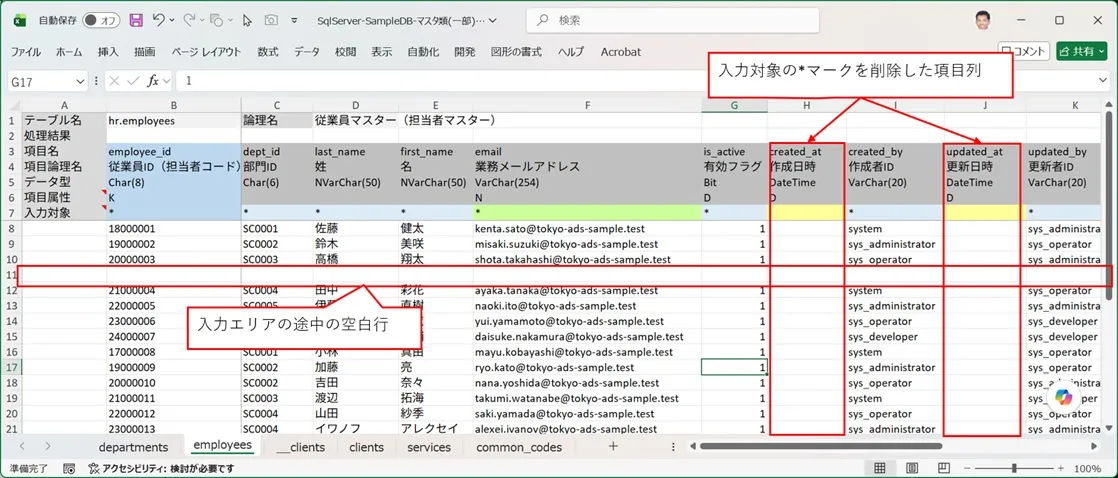Image resolution: width=1118 pixels, height=478 pixels.
Task: Open the Acrobat ribbon tab
Action: coord(620,51)
